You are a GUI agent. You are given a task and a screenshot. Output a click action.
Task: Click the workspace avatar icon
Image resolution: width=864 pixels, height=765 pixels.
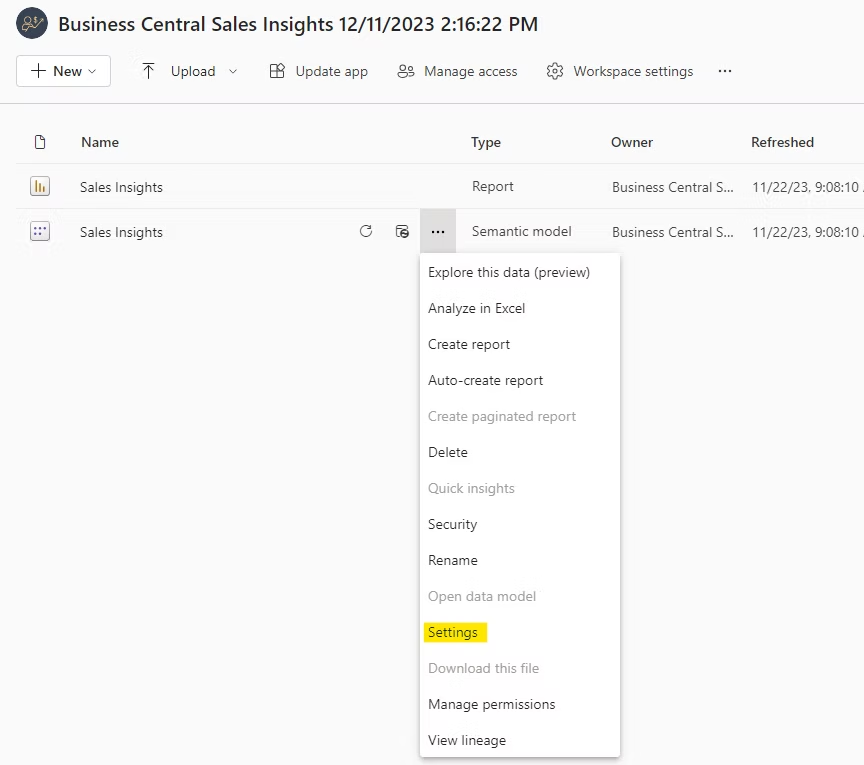(32, 24)
